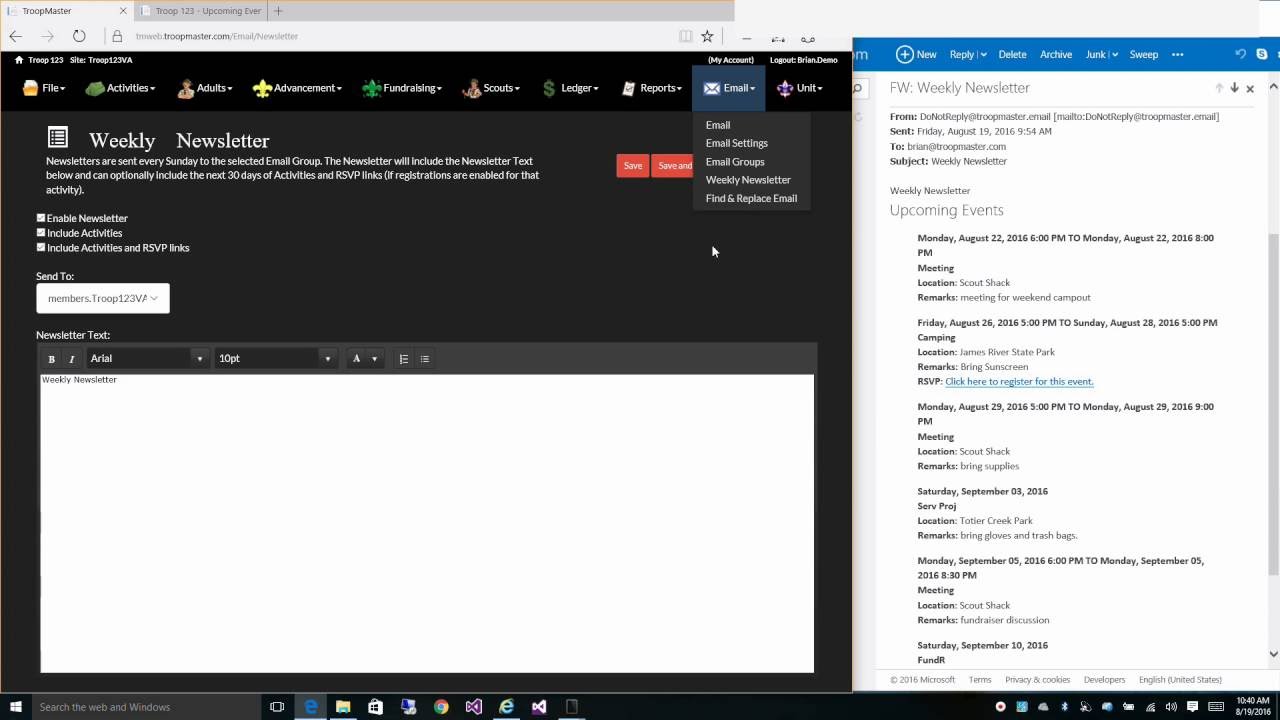This screenshot has width=1280, height=720.
Task: Open the Junk options dropdown in Outlook
Action: pos(1114,54)
